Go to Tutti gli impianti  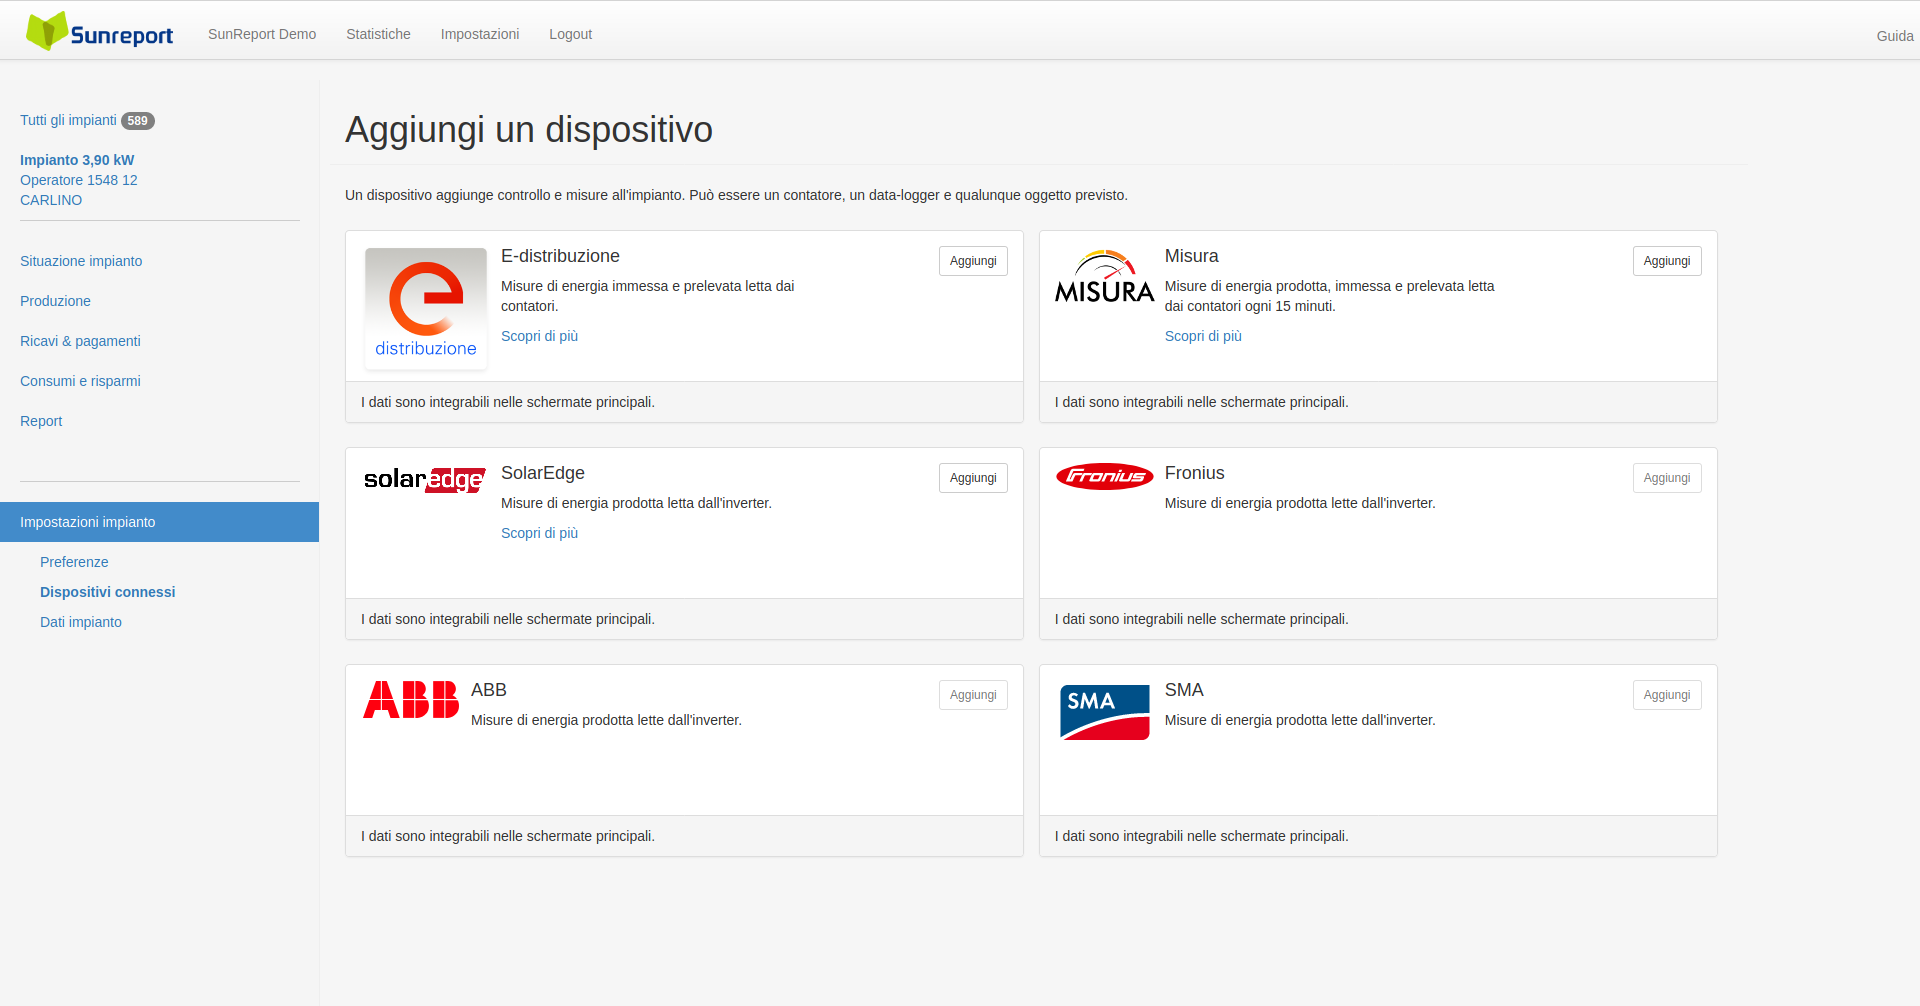click(x=68, y=120)
